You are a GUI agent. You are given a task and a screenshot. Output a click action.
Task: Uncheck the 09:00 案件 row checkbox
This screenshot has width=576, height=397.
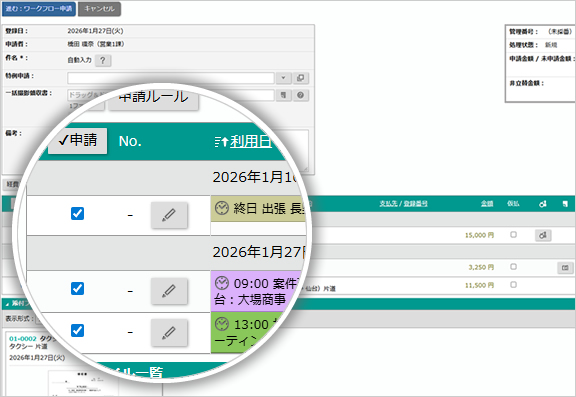pos(77,288)
